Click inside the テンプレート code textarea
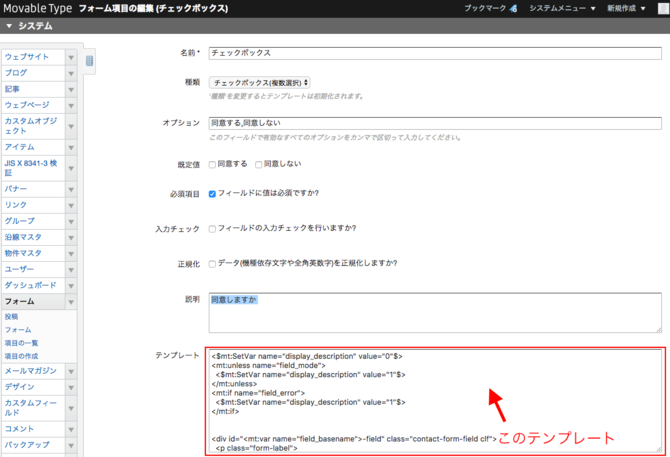 coord(435,401)
